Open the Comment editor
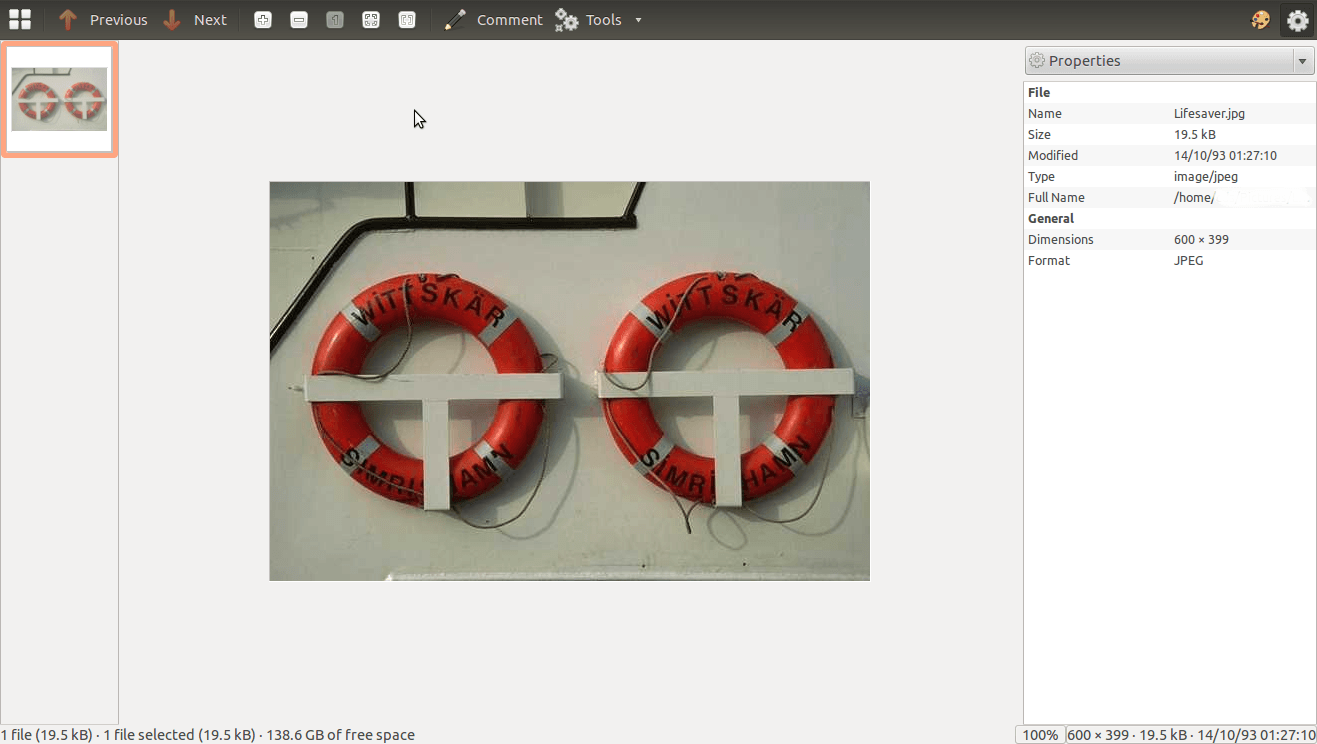1317x744 pixels. coord(493,19)
